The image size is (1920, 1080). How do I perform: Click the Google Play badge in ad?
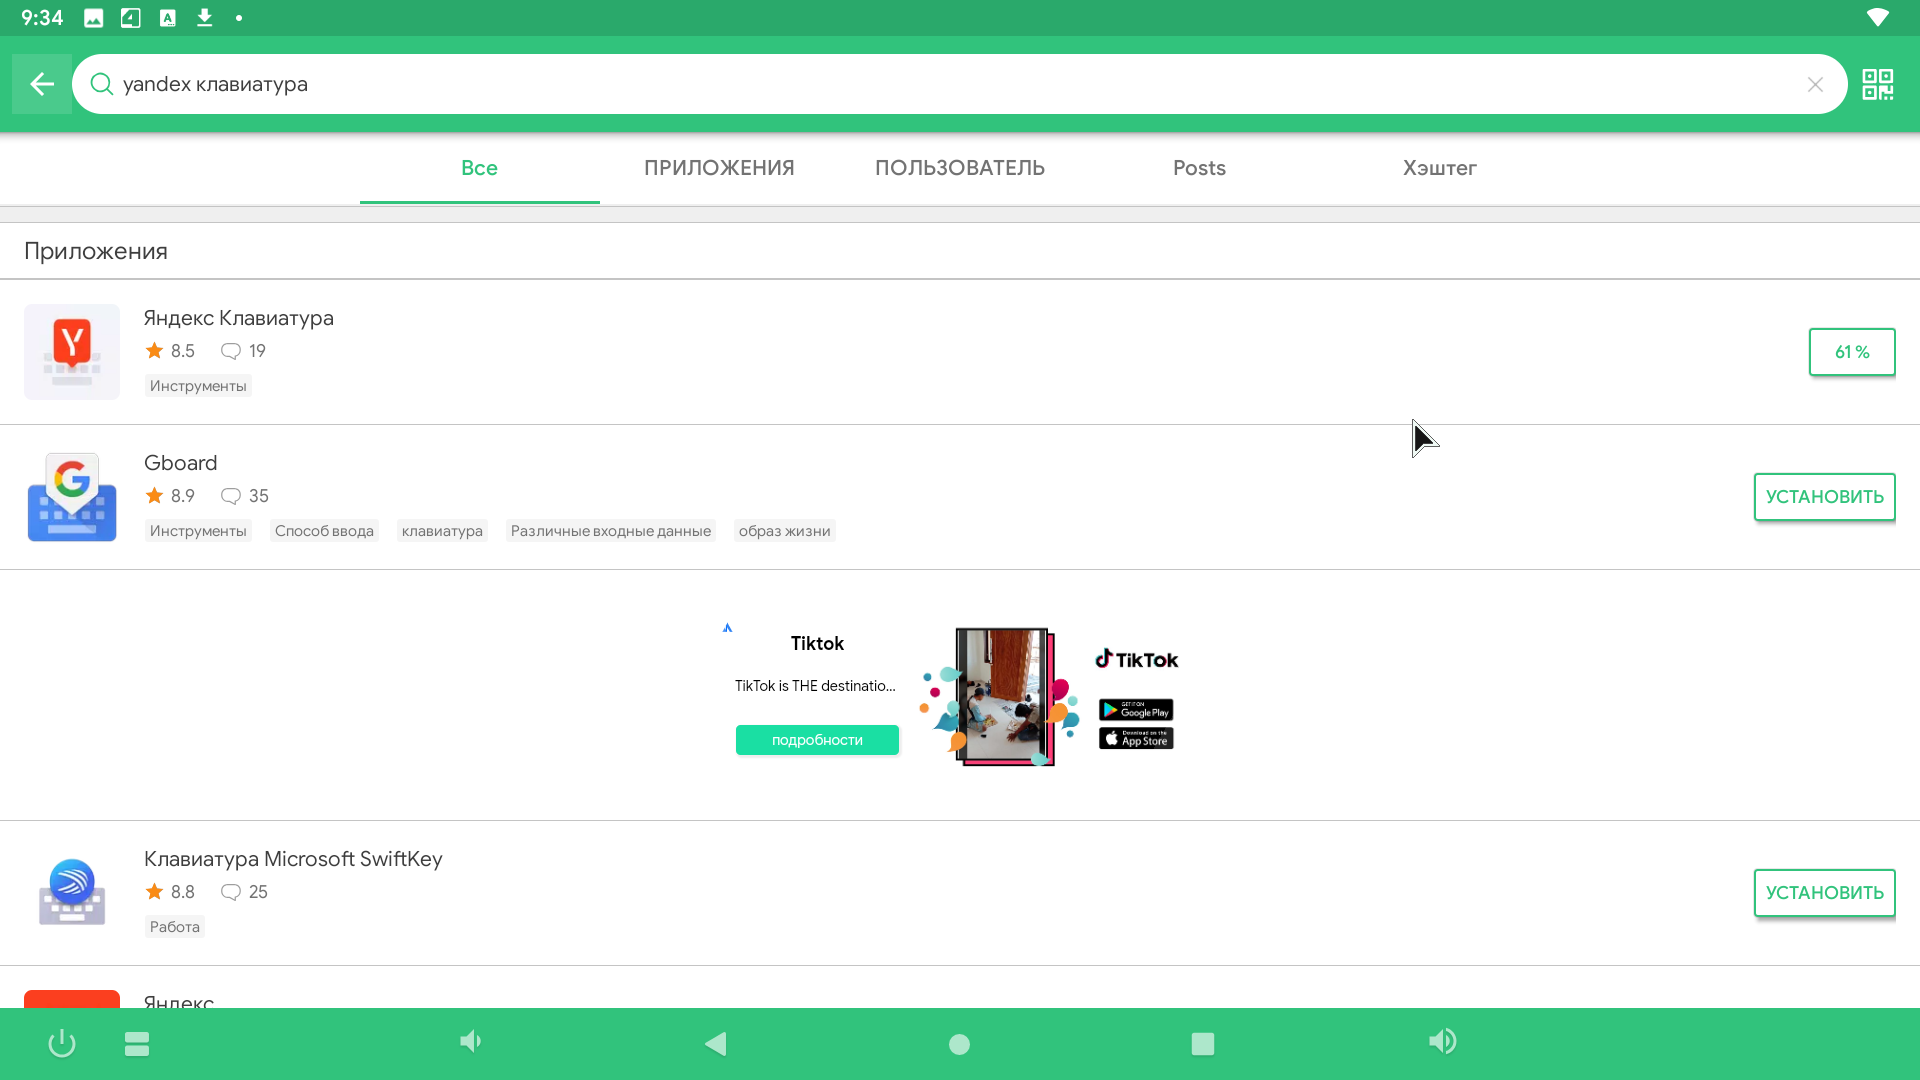click(1136, 710)
